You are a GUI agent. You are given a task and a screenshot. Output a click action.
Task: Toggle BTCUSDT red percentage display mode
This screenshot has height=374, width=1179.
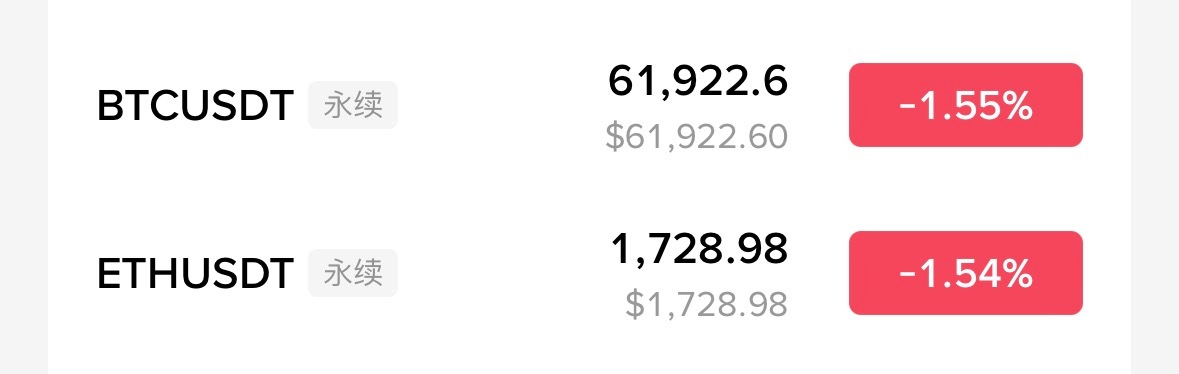pyautogui.click(x=965, y=105)
